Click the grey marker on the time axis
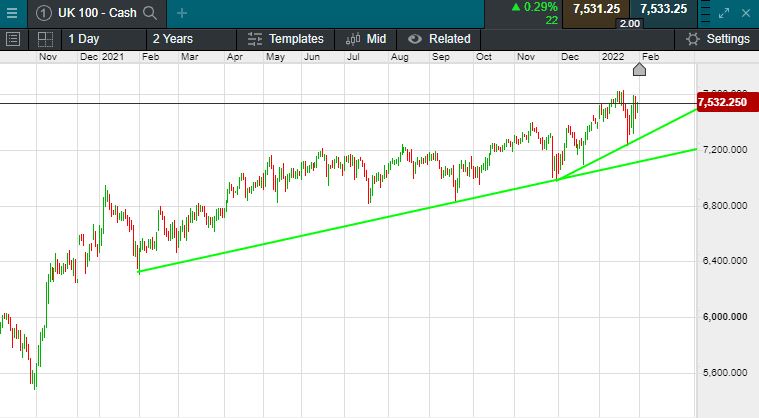Screen dimensions: 759x418 pos(640,69)
